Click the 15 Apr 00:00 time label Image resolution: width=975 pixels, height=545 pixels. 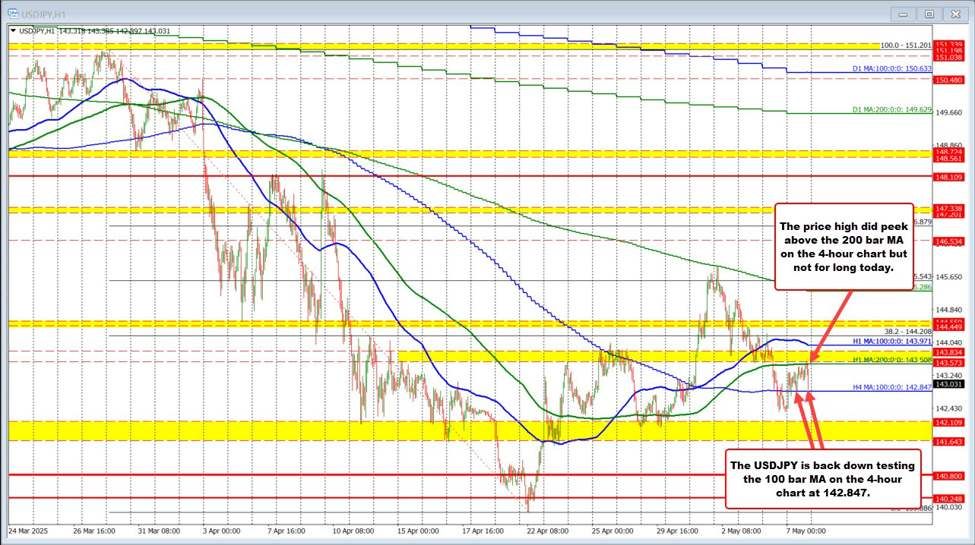click(418, 531)
